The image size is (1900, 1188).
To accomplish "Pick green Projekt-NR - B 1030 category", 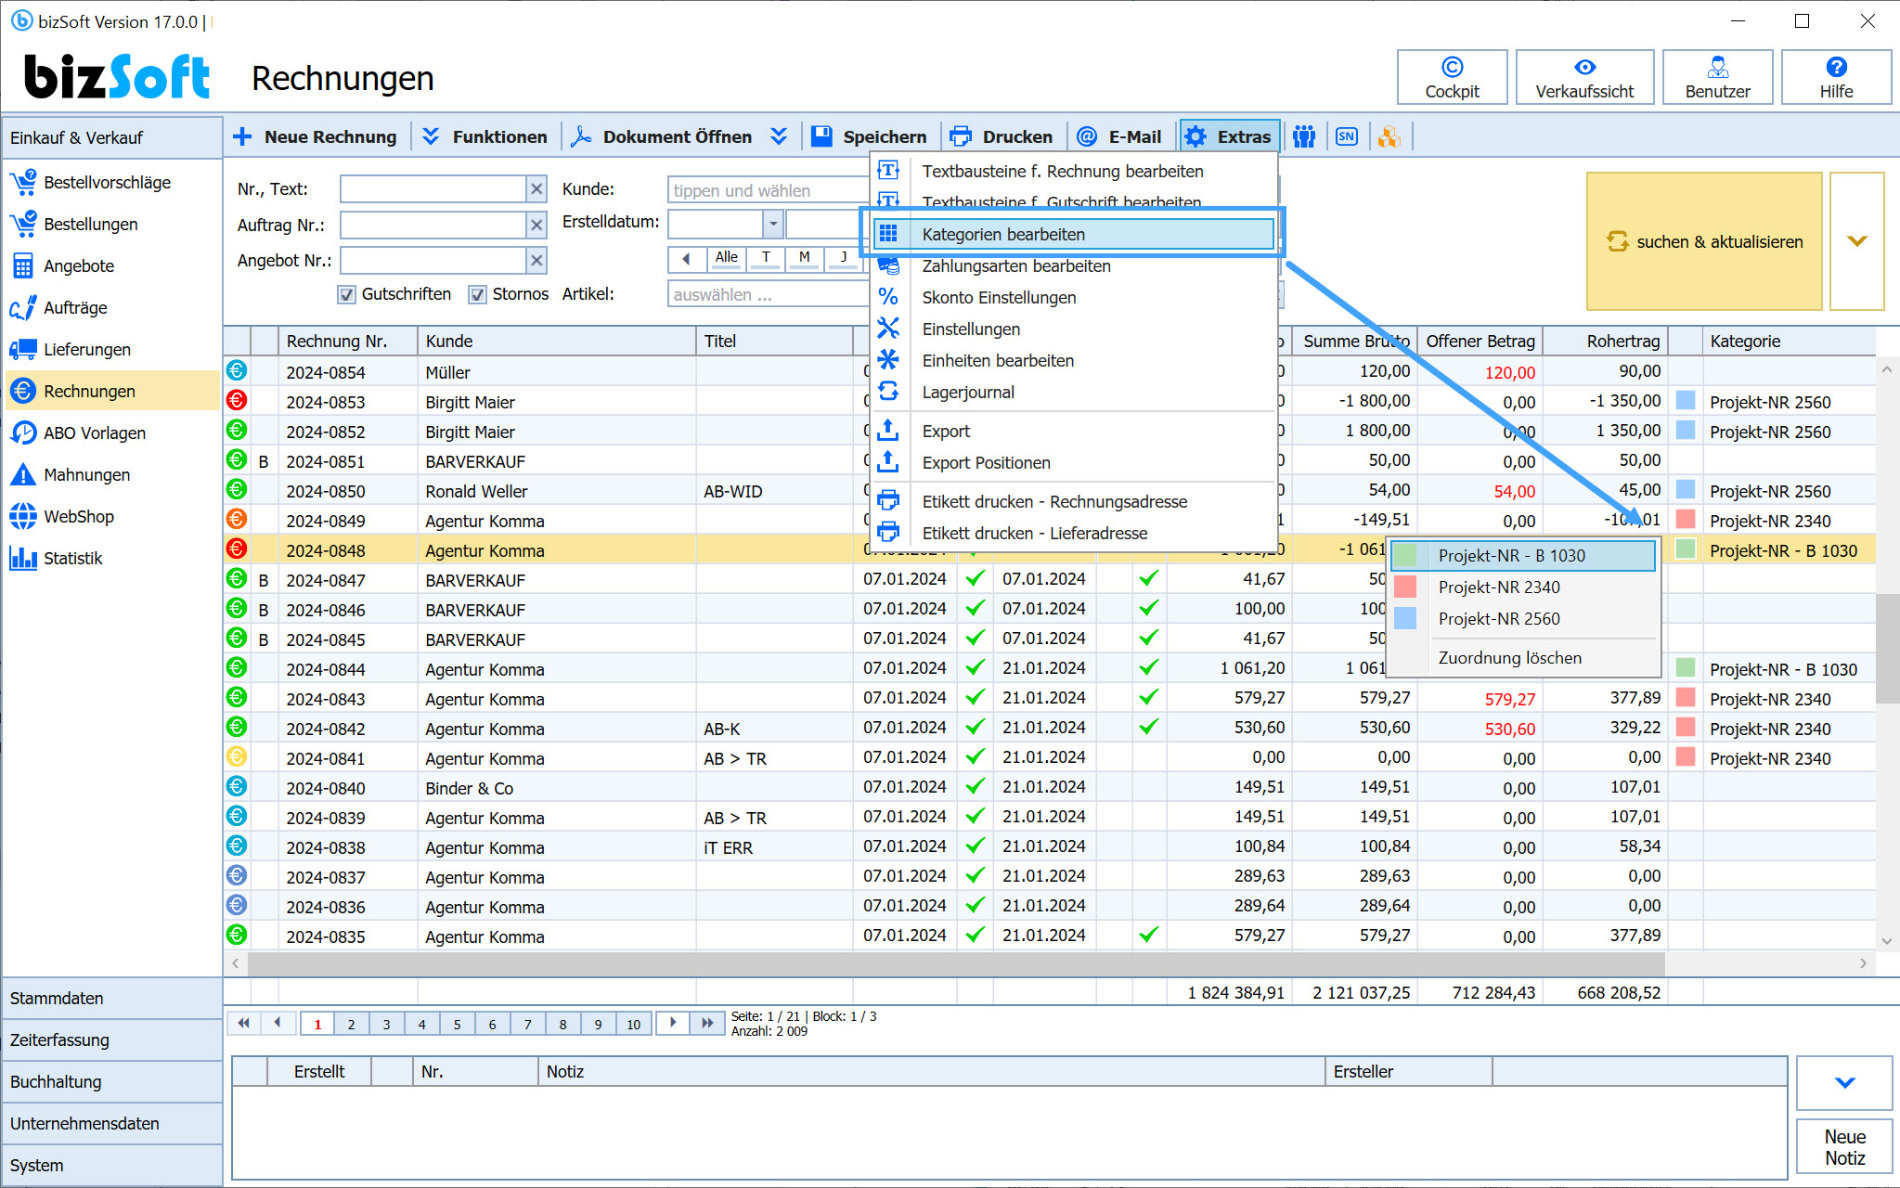I will tap(1522, 555).
